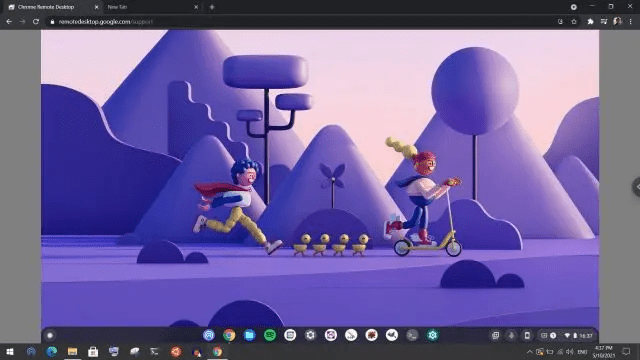Open the first blue shelf app icon

point(209,335)
